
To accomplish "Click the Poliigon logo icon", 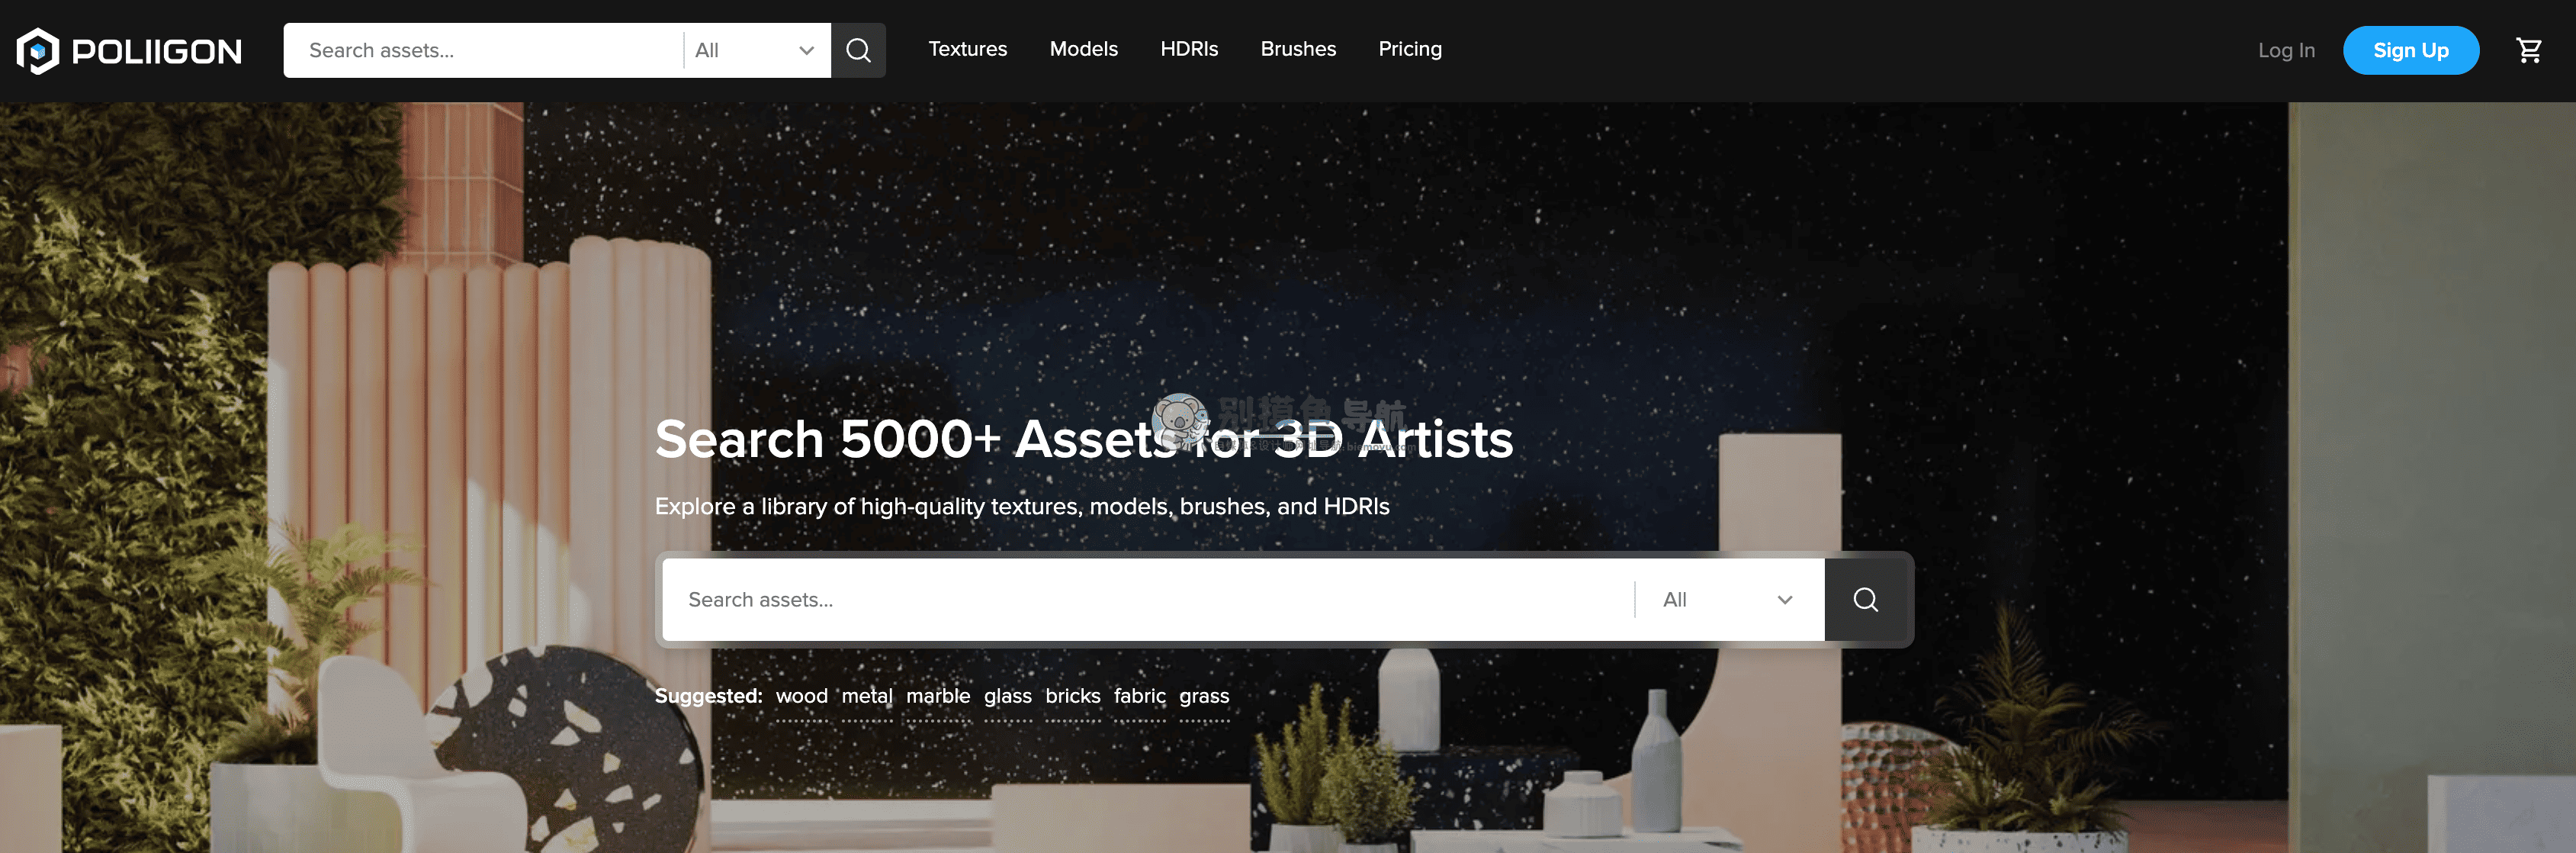I will pos(38,51).
